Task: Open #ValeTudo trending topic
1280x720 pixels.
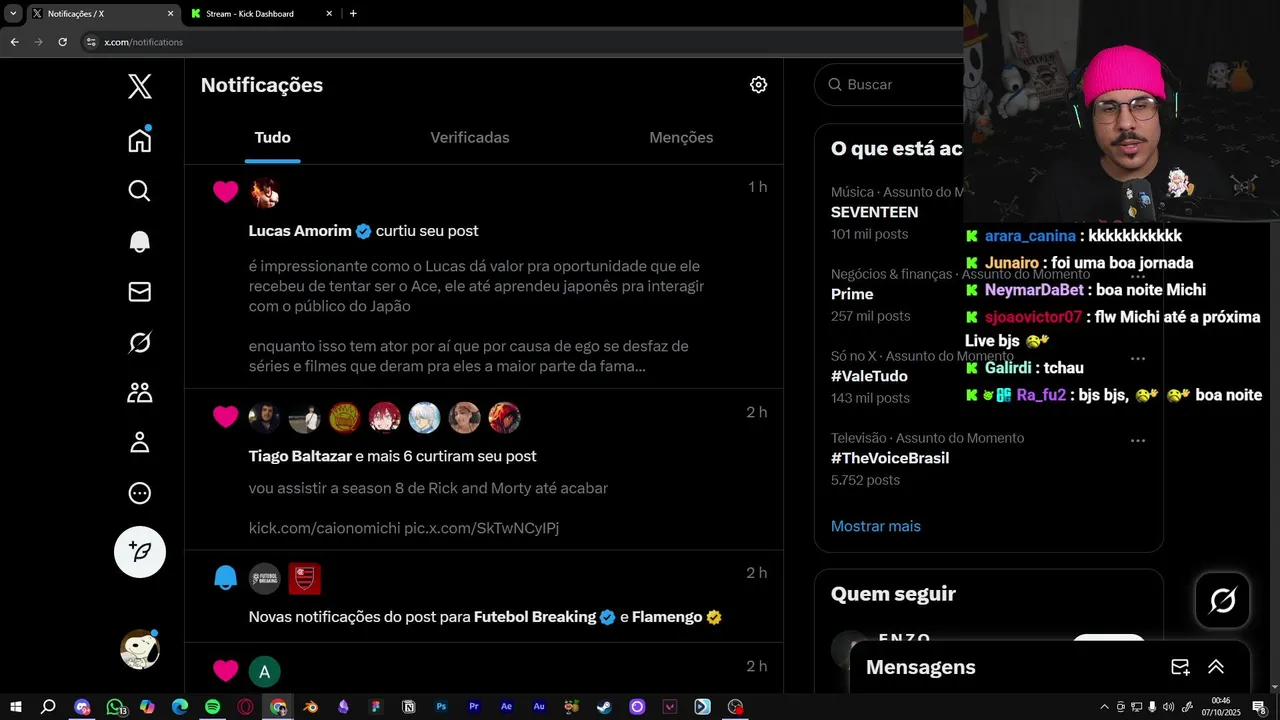Action: [x=869, y=376]
